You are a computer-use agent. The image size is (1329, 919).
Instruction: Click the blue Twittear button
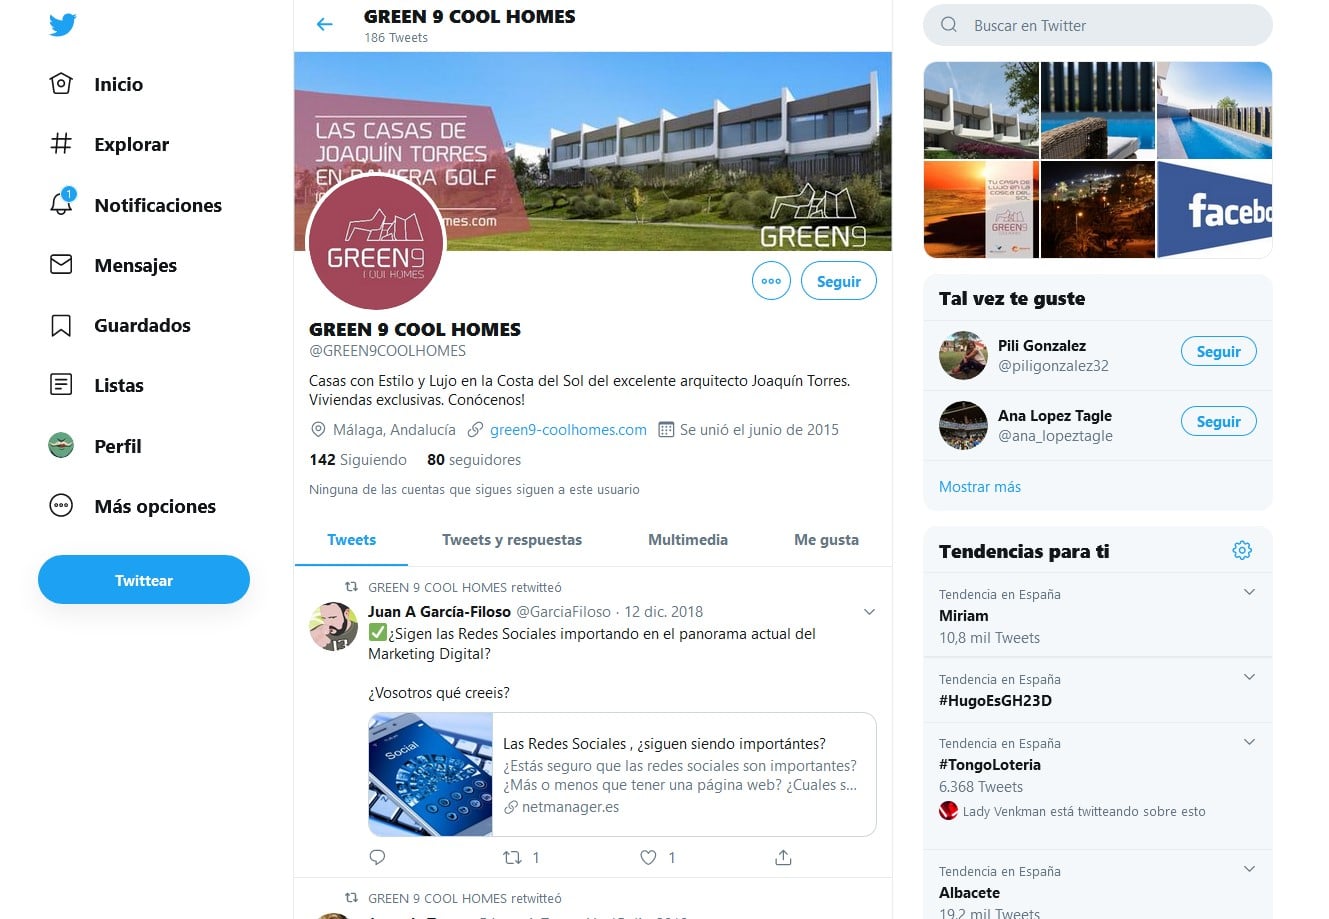[144, 580]
